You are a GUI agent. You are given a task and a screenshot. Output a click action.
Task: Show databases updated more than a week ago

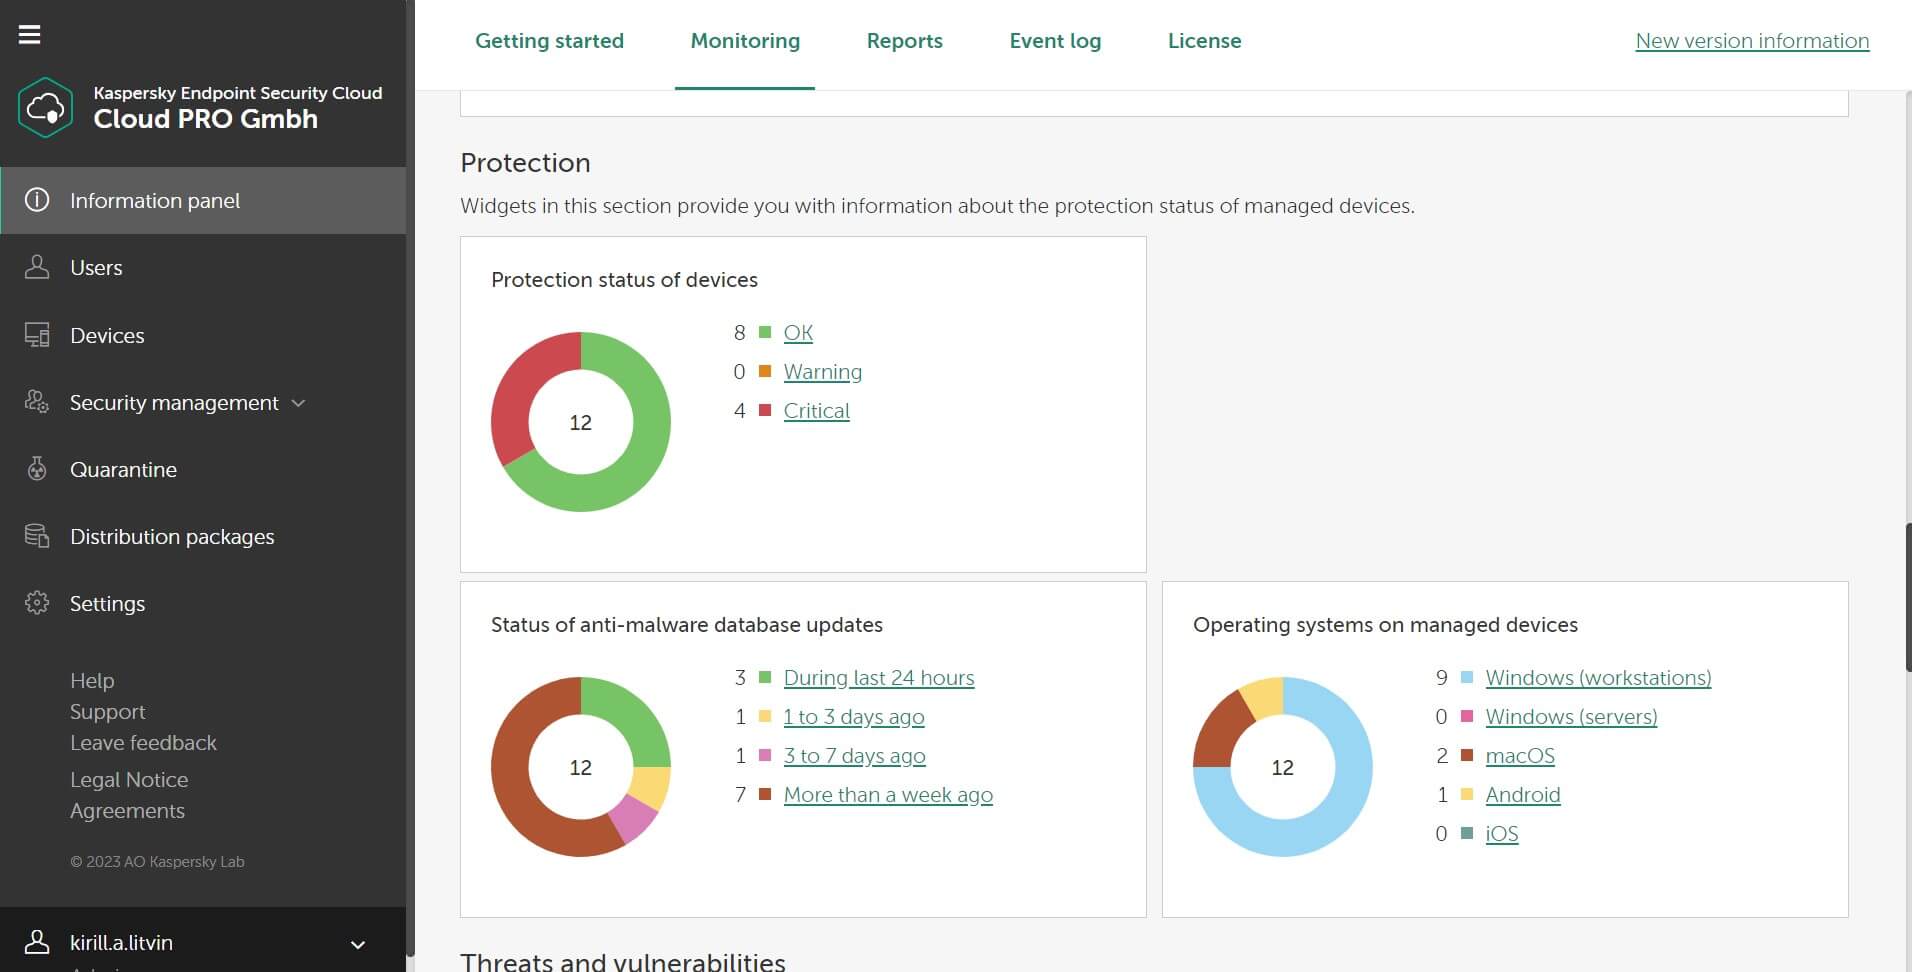pos(888,794)
